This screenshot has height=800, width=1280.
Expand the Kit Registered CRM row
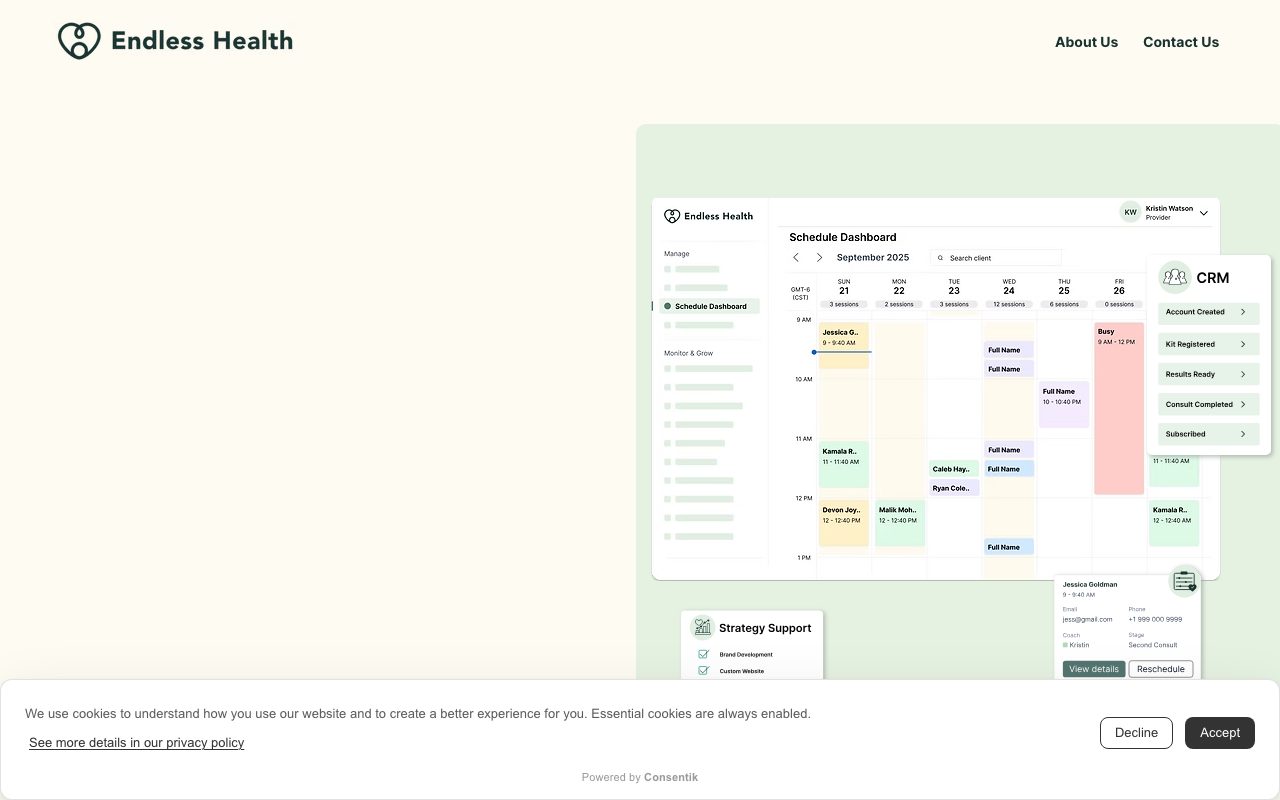(1209, 344)
